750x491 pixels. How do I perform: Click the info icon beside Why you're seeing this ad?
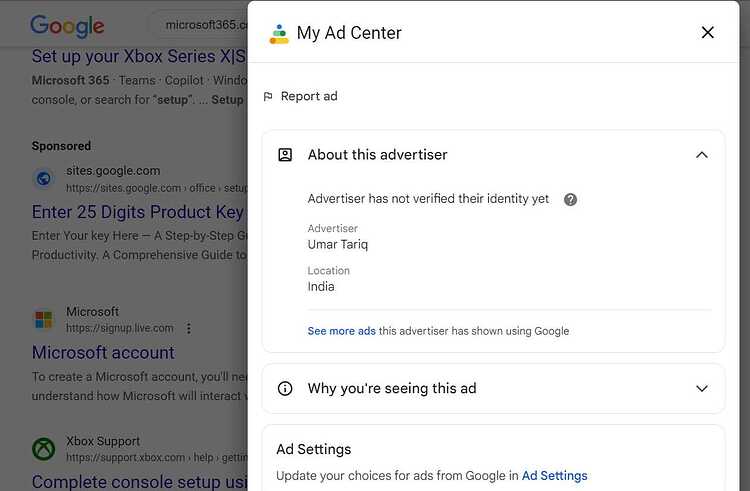tap(285, 389)
